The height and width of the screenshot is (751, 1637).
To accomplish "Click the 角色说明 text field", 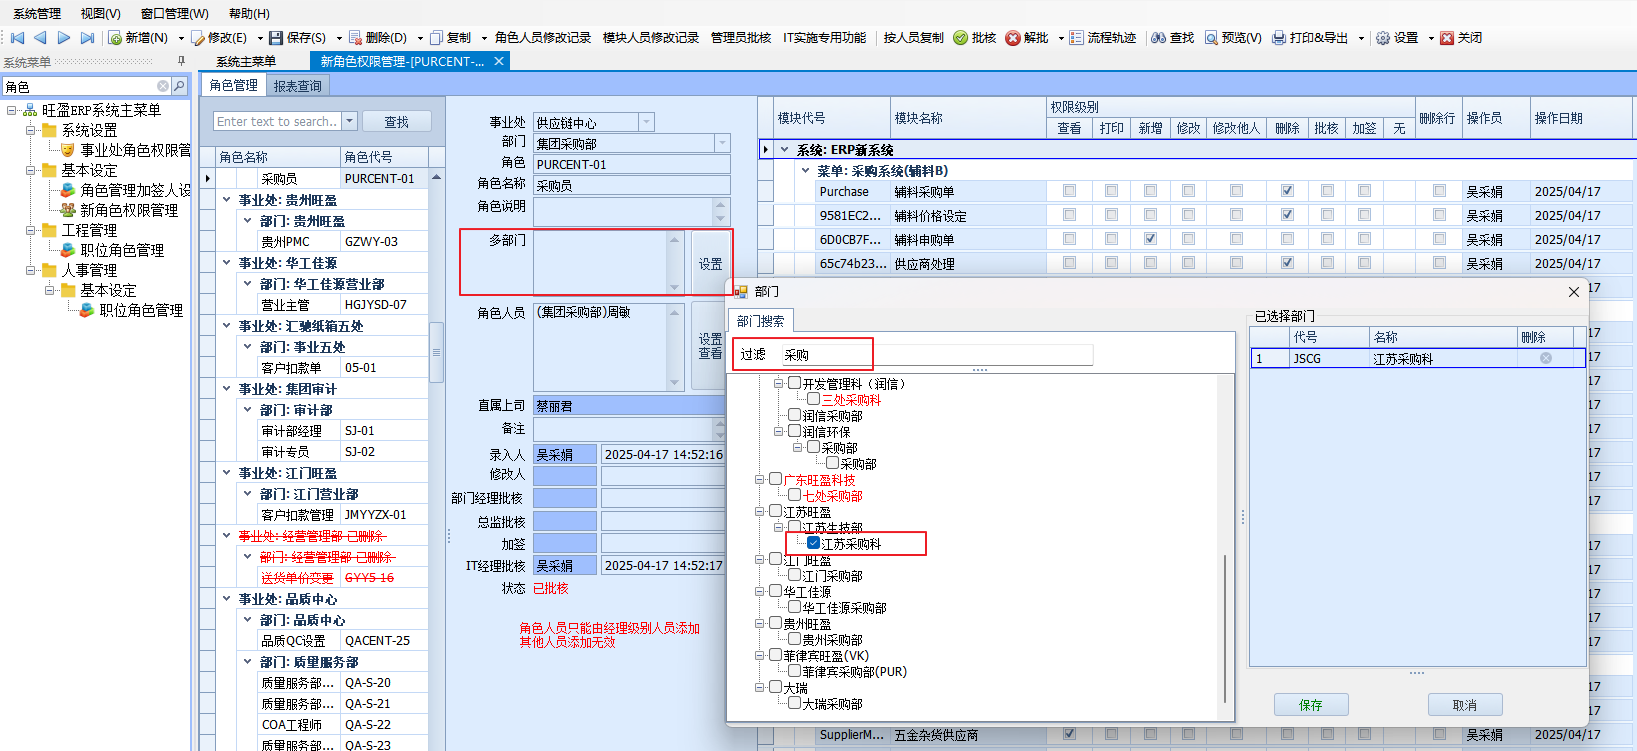I will (x=624, y=211).
